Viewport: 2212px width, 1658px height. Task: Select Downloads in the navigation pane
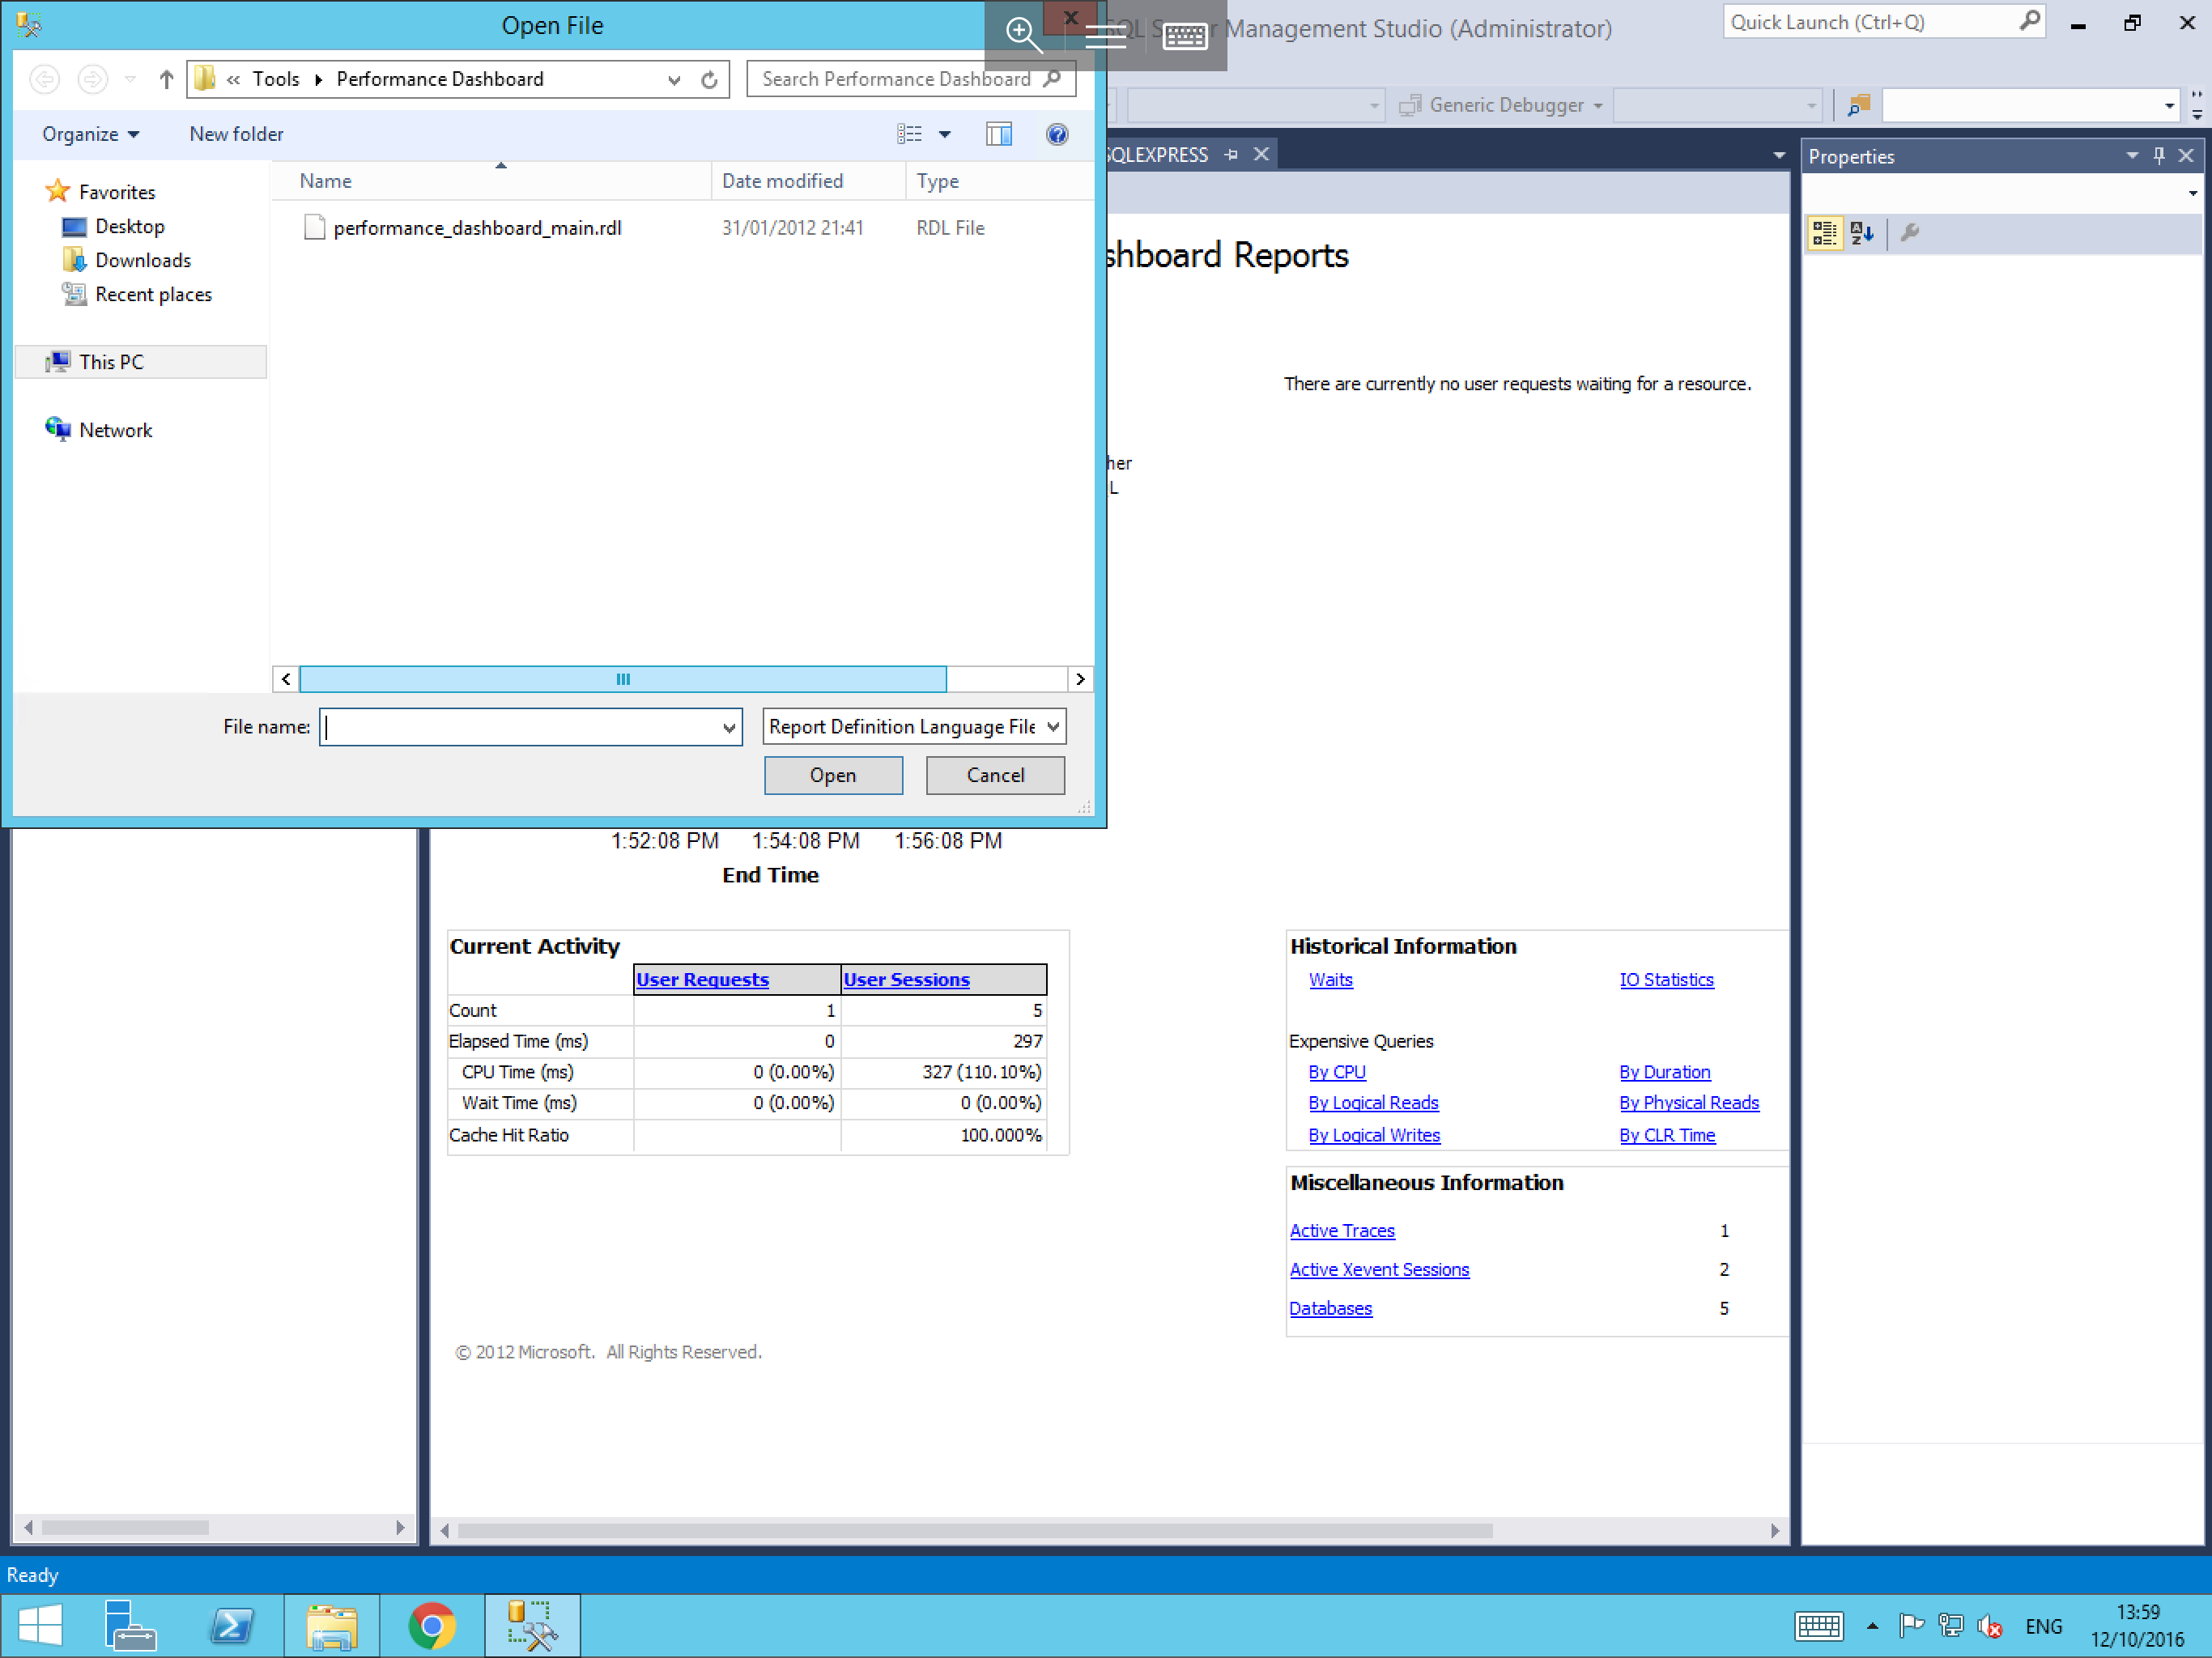click(x=142, y=260)
